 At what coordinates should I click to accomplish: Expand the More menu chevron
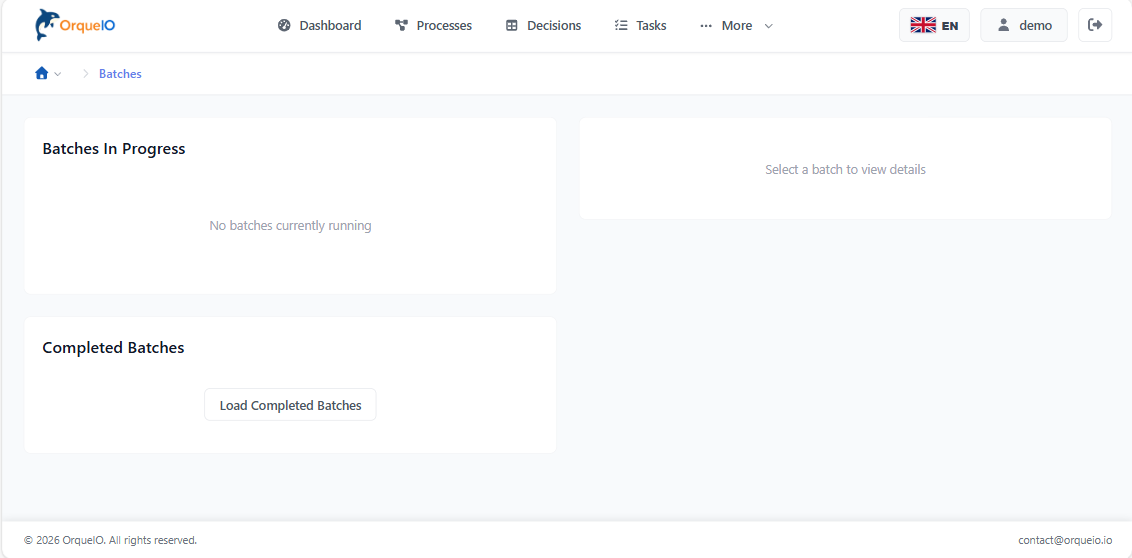768,25
